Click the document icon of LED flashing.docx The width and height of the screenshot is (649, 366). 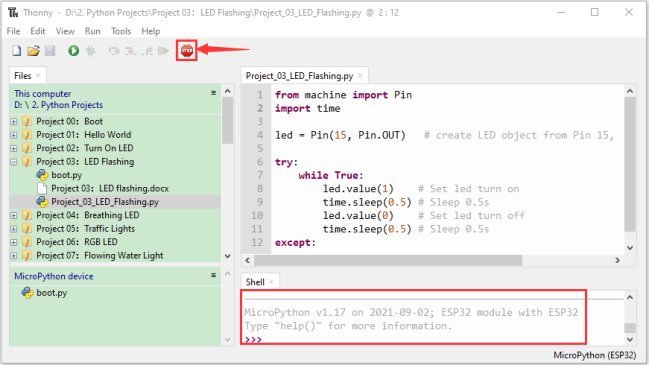[x=42, y=188]
